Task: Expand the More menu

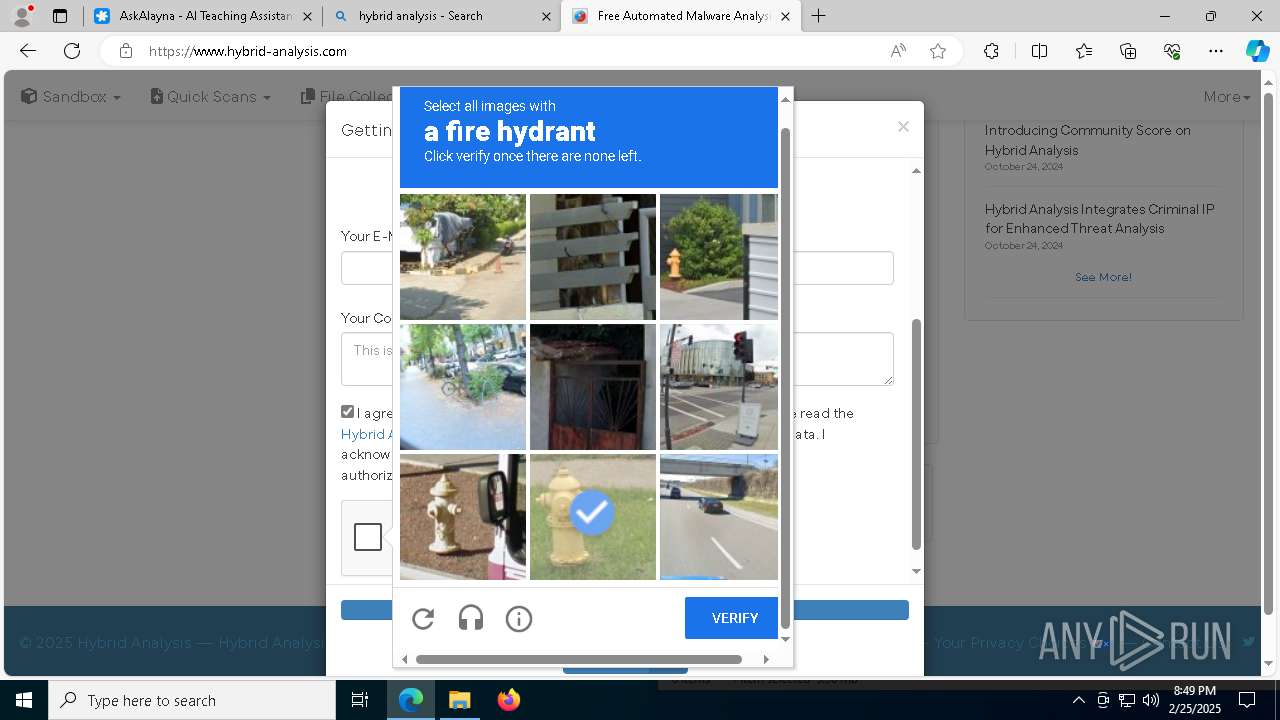Action: point(1227,96)
